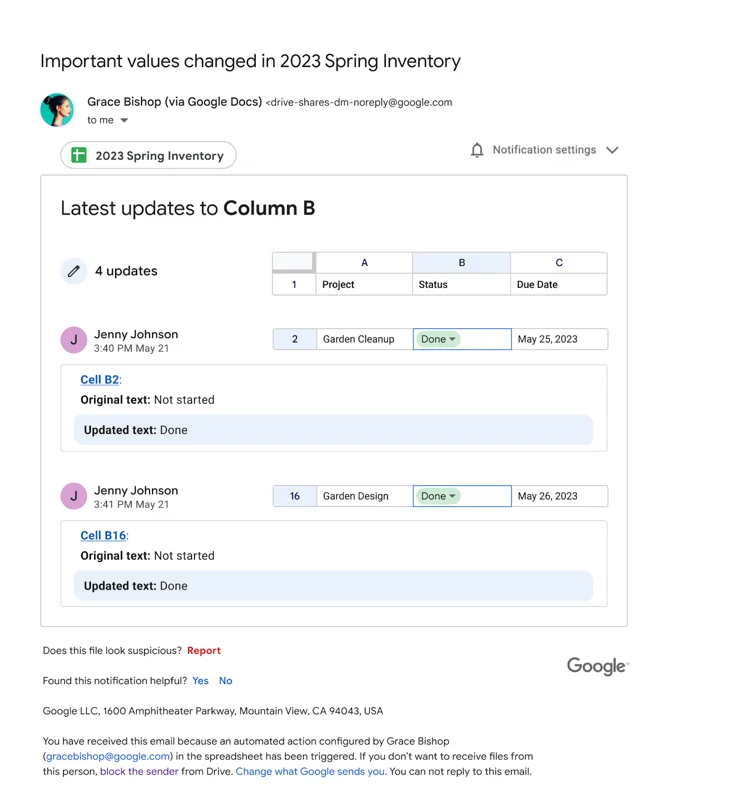Click the green Sheets icon in file chip
The width and height of the screenshot is (741, 800).
(x=79, y=155)
